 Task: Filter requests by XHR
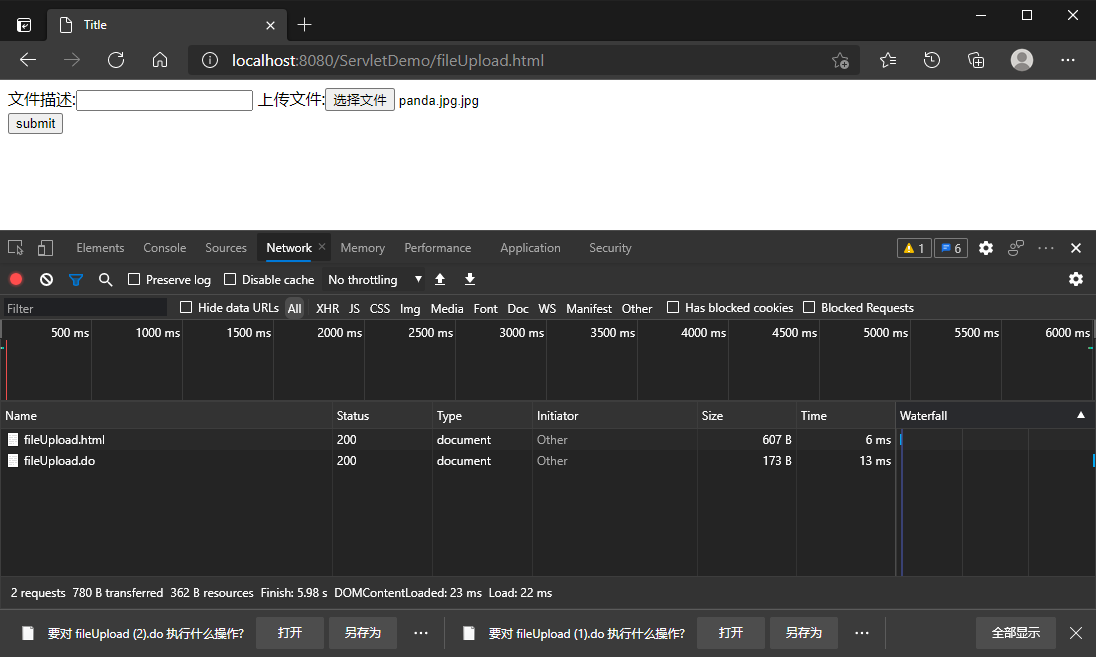[x=327, y=308]
